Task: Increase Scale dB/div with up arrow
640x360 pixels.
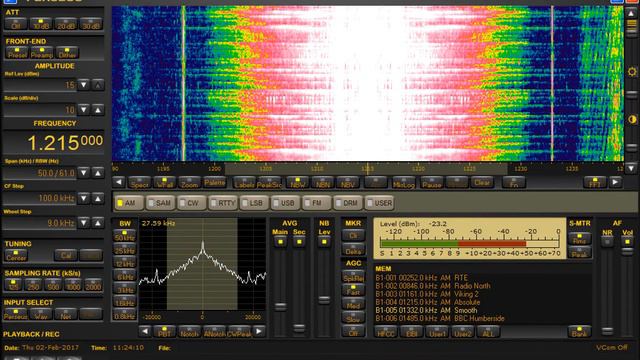Action: coord(98,109)
